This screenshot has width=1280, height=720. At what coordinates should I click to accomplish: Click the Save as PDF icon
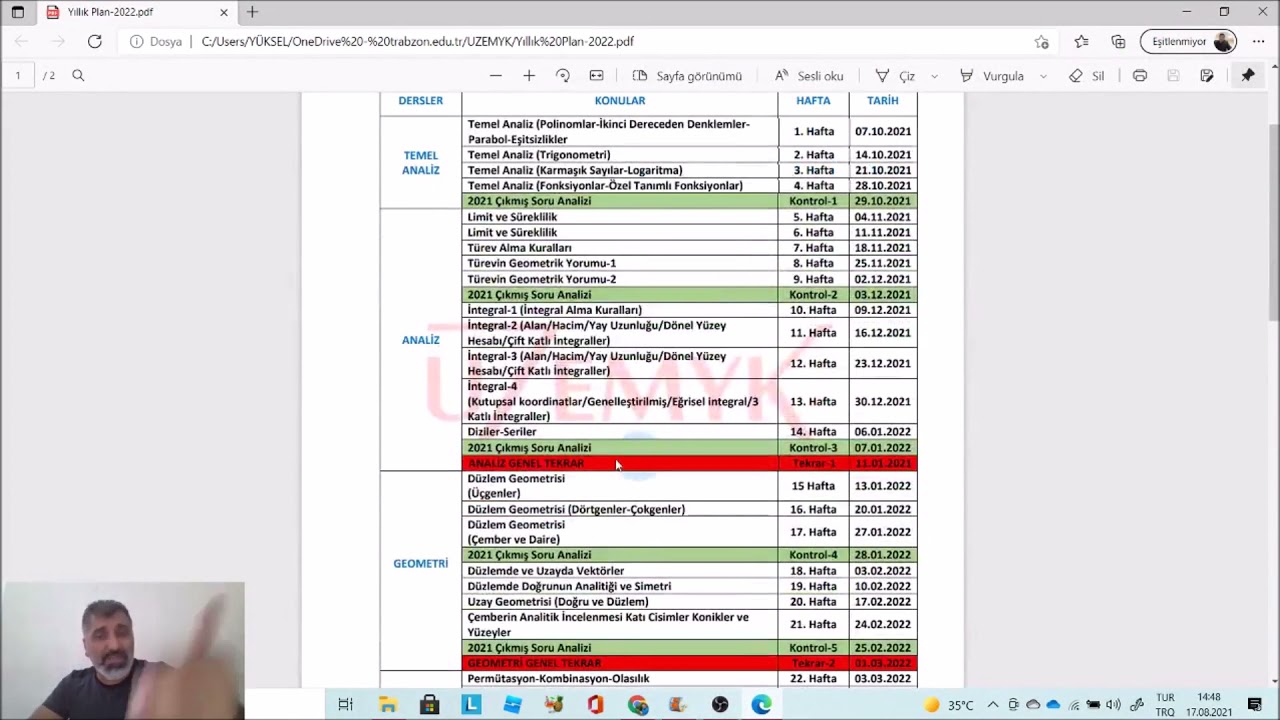(x=1207, y=76)
